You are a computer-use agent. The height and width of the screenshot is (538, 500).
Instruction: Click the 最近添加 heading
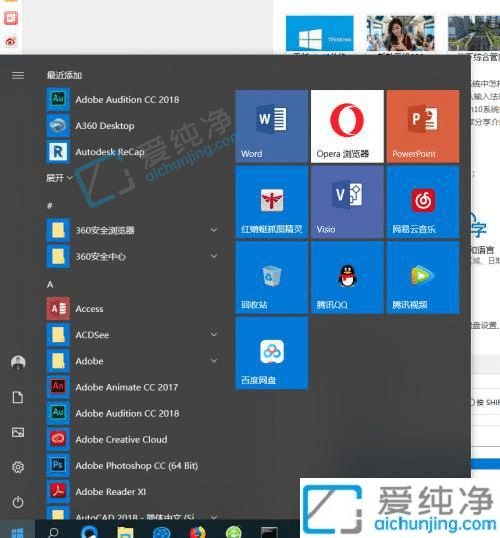coord(64,75)
